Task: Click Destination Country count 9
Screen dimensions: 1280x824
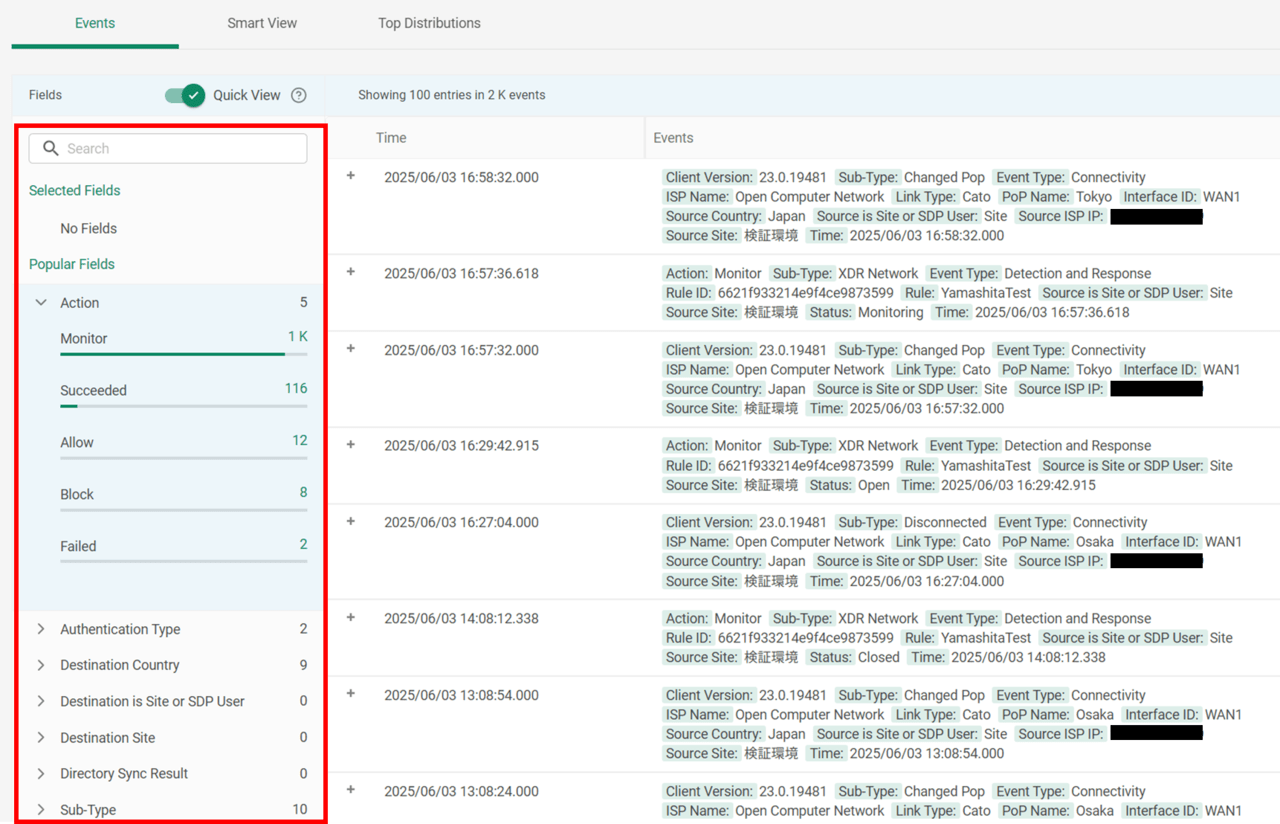Action: [304, 665]
